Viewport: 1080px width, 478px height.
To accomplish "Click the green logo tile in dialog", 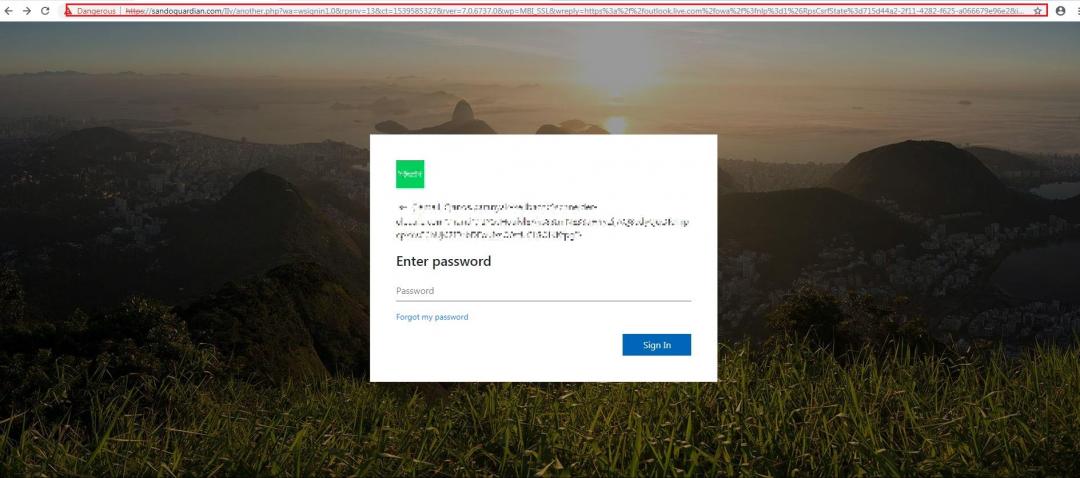I will (410, 174).
